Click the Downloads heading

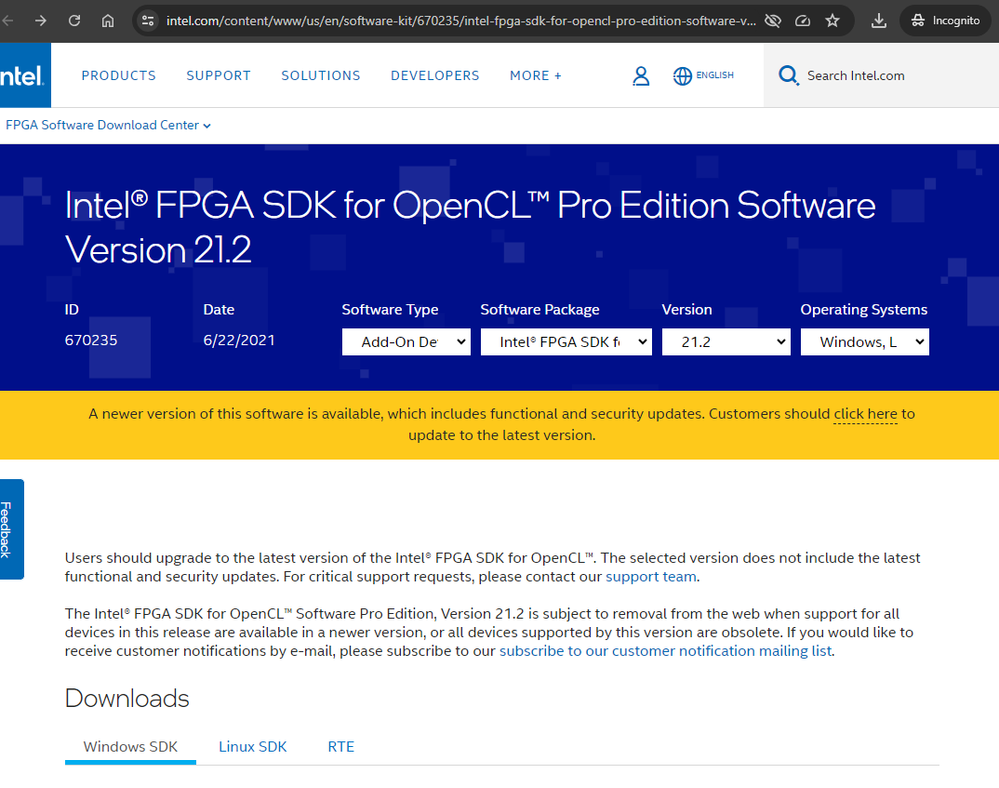tap(127, 699)
